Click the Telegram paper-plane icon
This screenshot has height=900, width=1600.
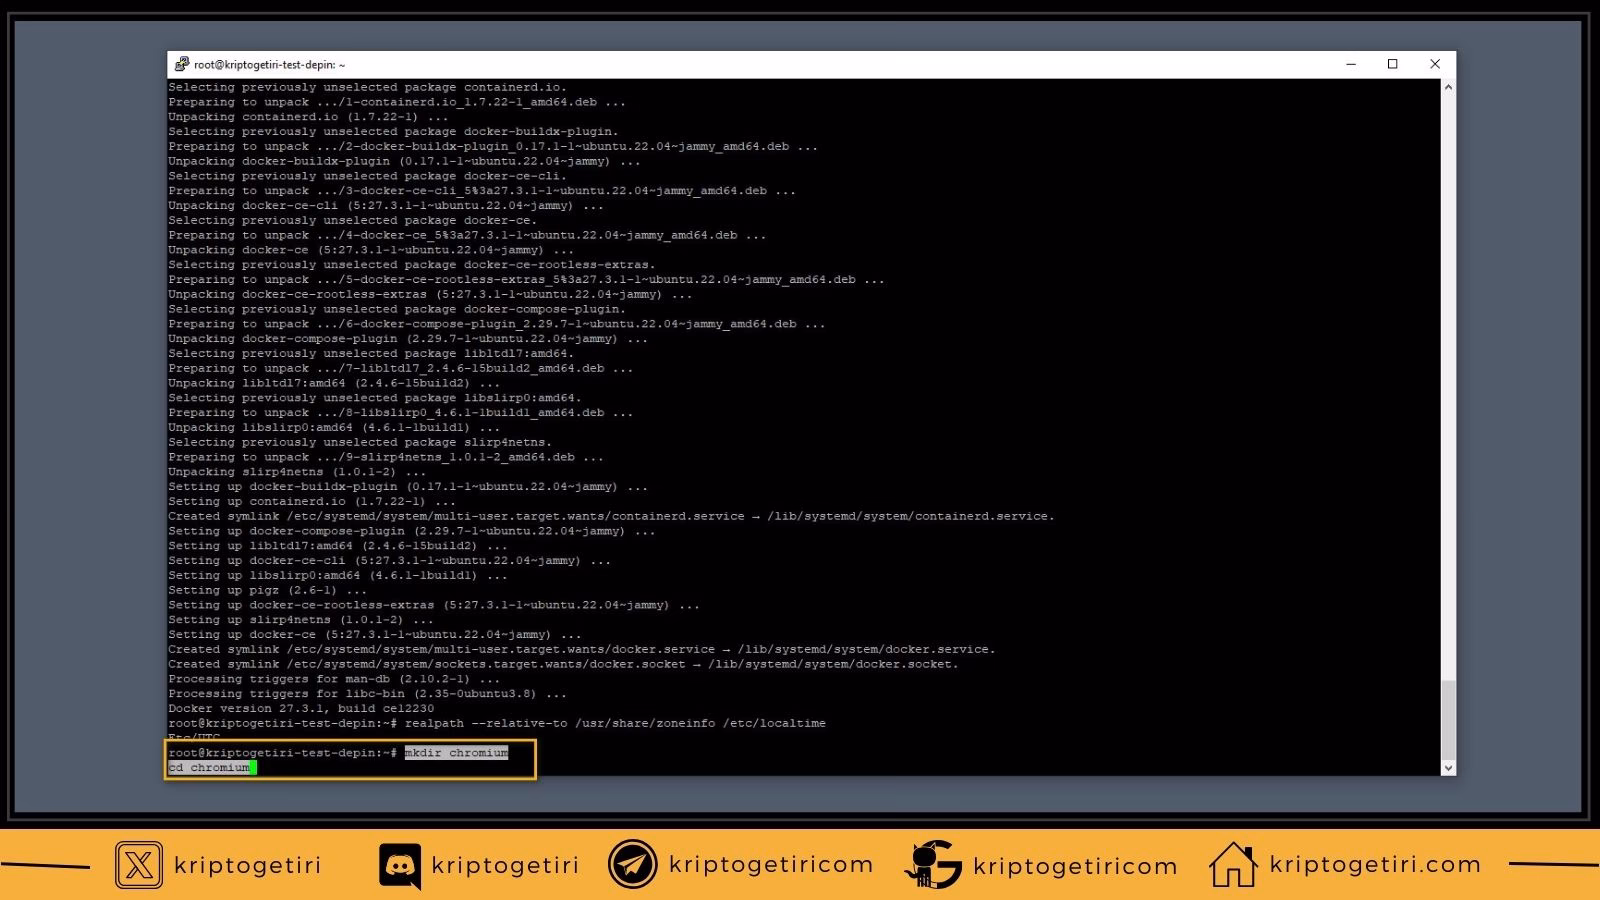pyautogui.click(x=630, y=865)
